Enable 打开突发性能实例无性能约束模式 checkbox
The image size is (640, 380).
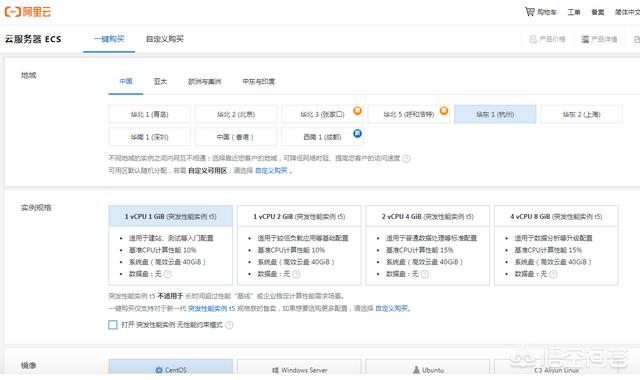(x=113, y=325)
